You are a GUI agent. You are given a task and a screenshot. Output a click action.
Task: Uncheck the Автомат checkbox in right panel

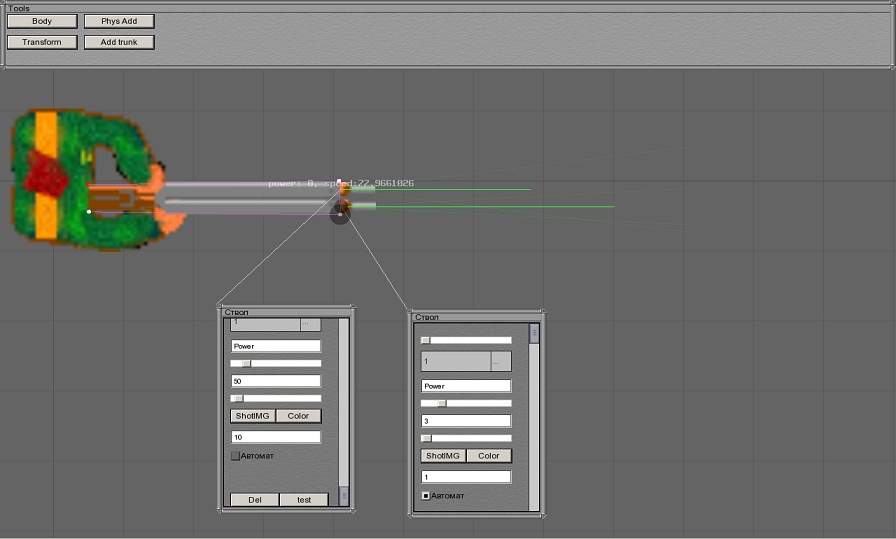[426, 495]
